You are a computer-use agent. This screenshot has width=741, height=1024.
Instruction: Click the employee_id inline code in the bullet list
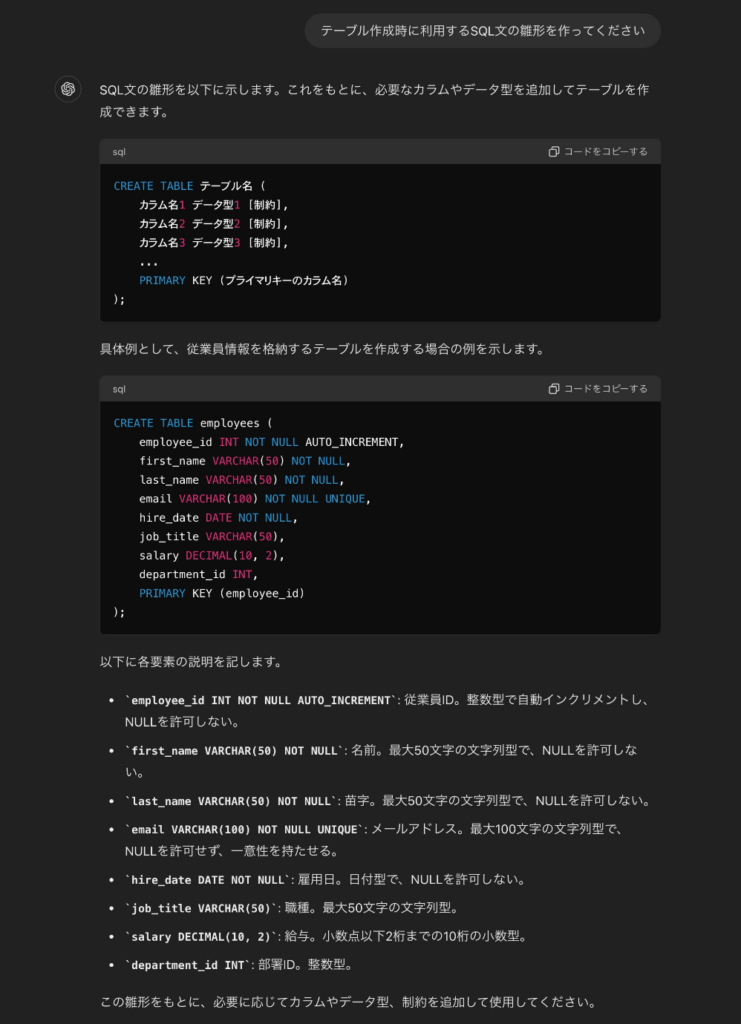pyautogui.click(x=260, y=701)
